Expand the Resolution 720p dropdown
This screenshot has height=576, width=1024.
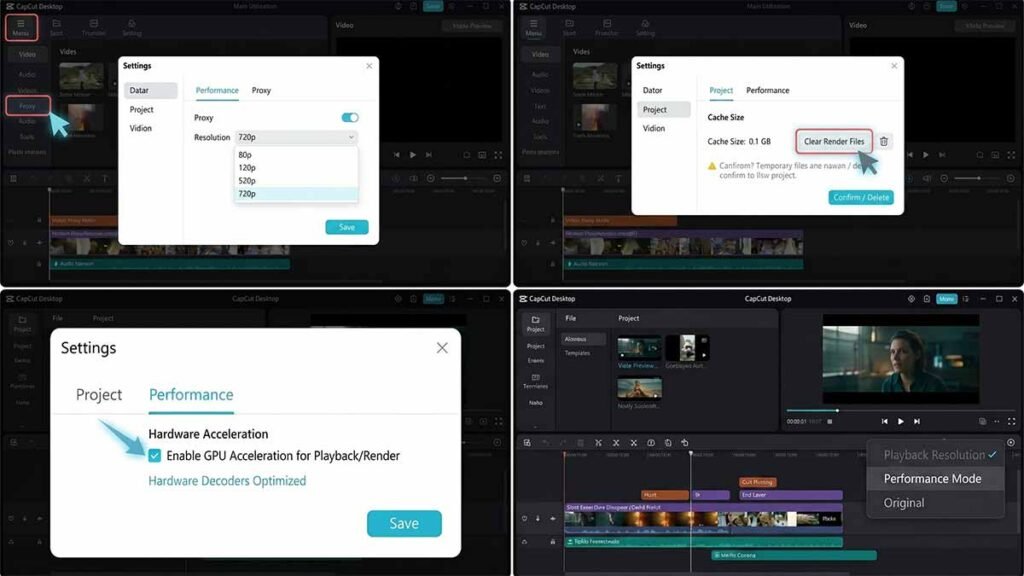pyautogui.click(x=296, y=137)
